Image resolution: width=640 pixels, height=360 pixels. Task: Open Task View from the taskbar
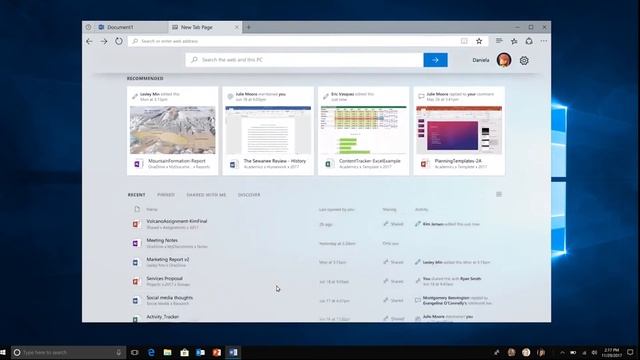[135, 352]
